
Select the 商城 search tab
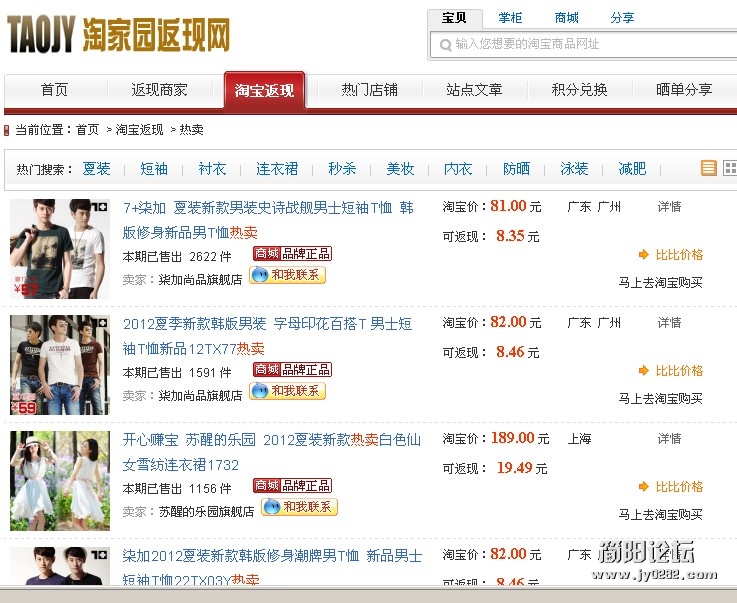[x=566, y=18]
